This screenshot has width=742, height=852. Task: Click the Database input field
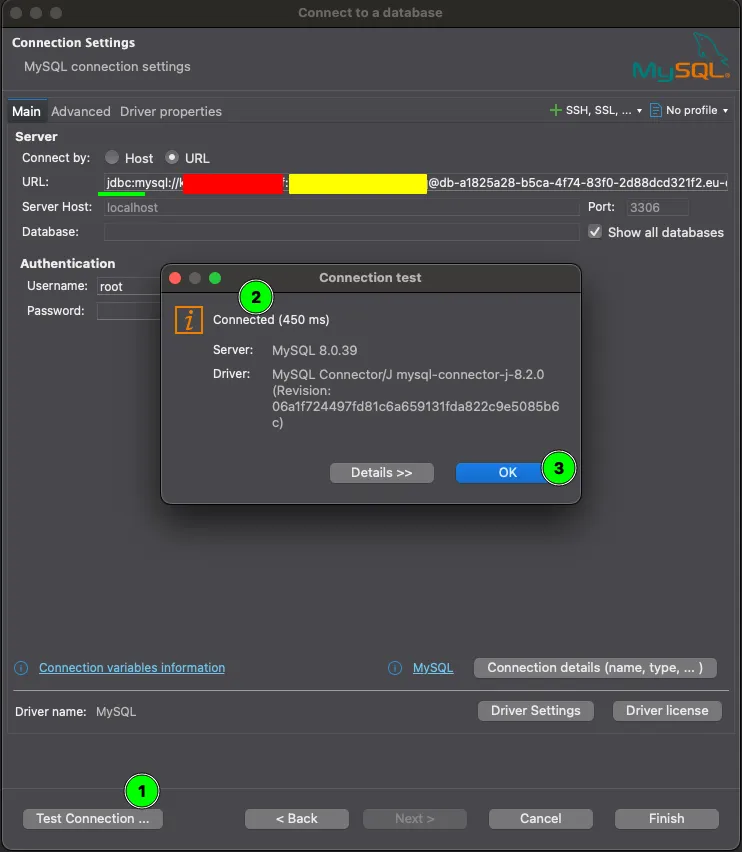tap(342, 232)
